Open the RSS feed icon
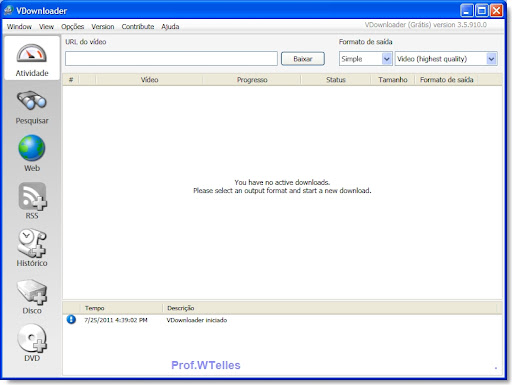This screenshot has width=512, height=385. click(x=32, y=196)
